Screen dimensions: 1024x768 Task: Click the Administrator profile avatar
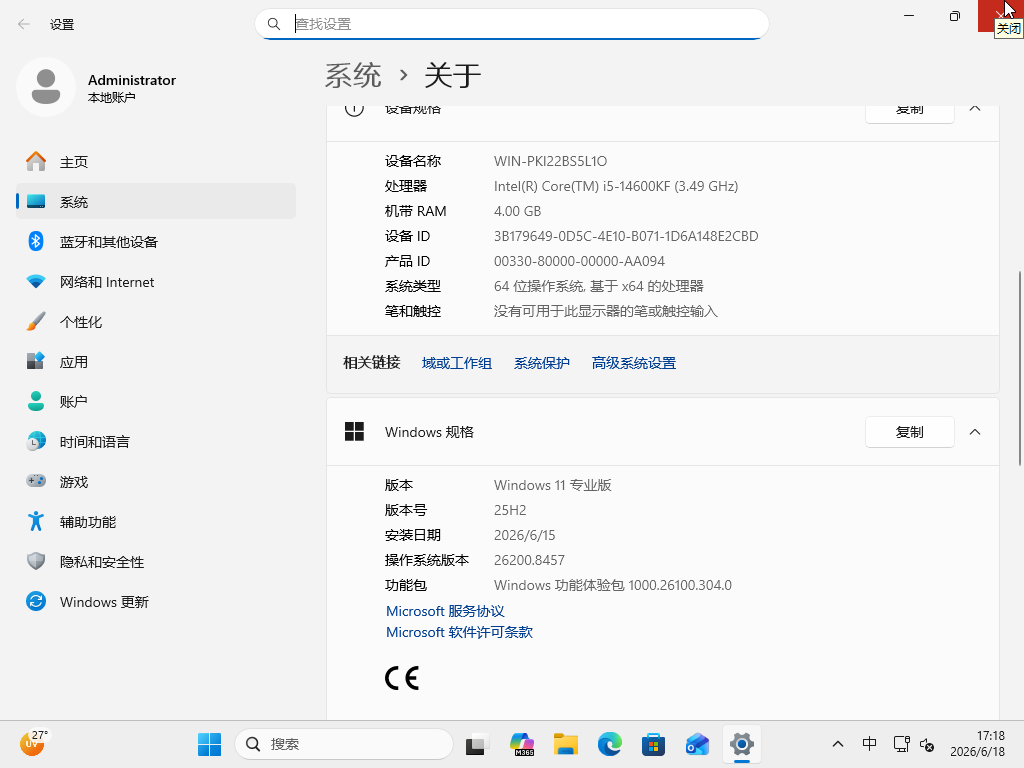pyautogui.click(x=46, y=87)
